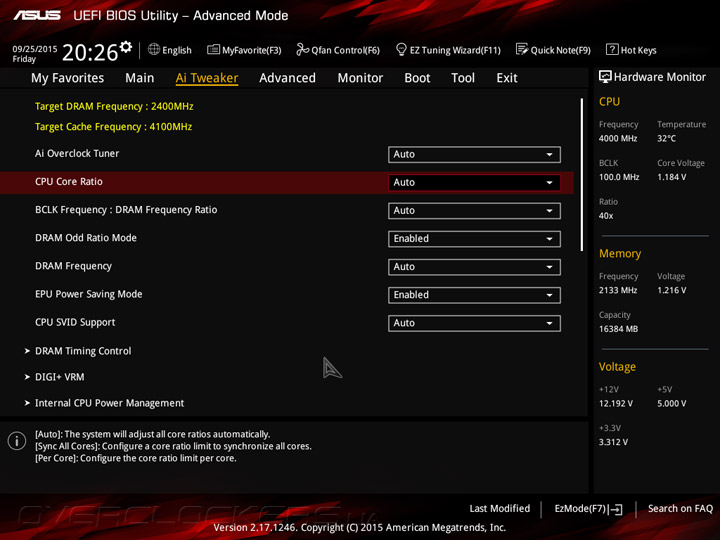Open EZ Tuning Wizard(F11) label

pos(455,50)
